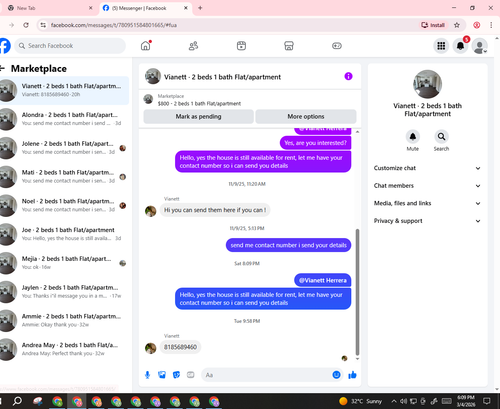Reload the browser page

[x=26, y=25]
